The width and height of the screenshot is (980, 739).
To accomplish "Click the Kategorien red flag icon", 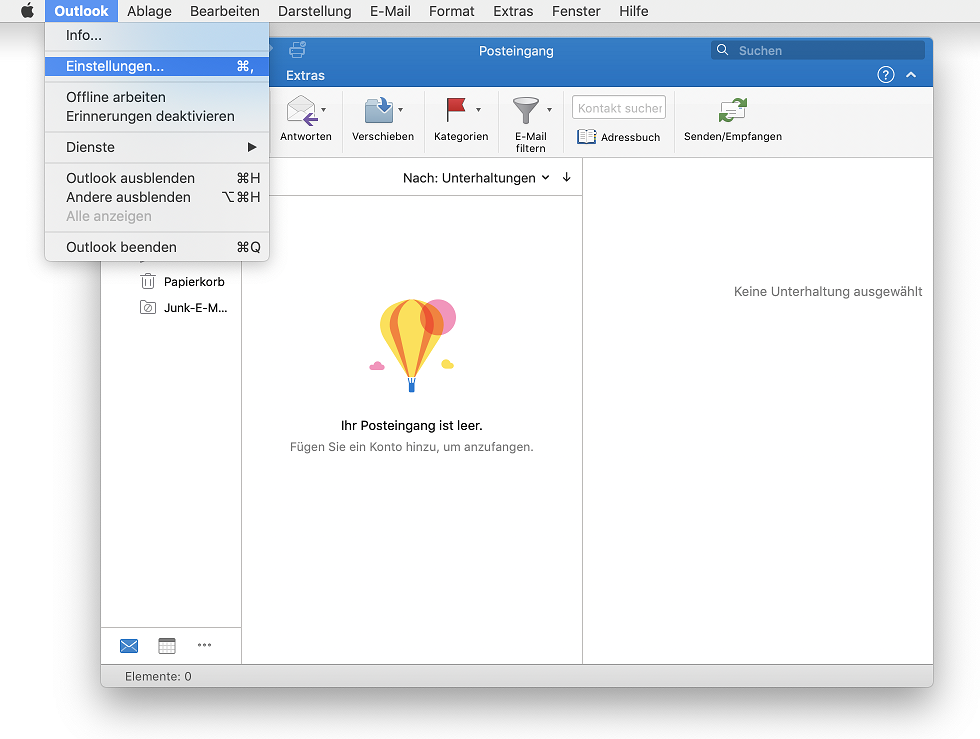I will (x=456, y=109).
